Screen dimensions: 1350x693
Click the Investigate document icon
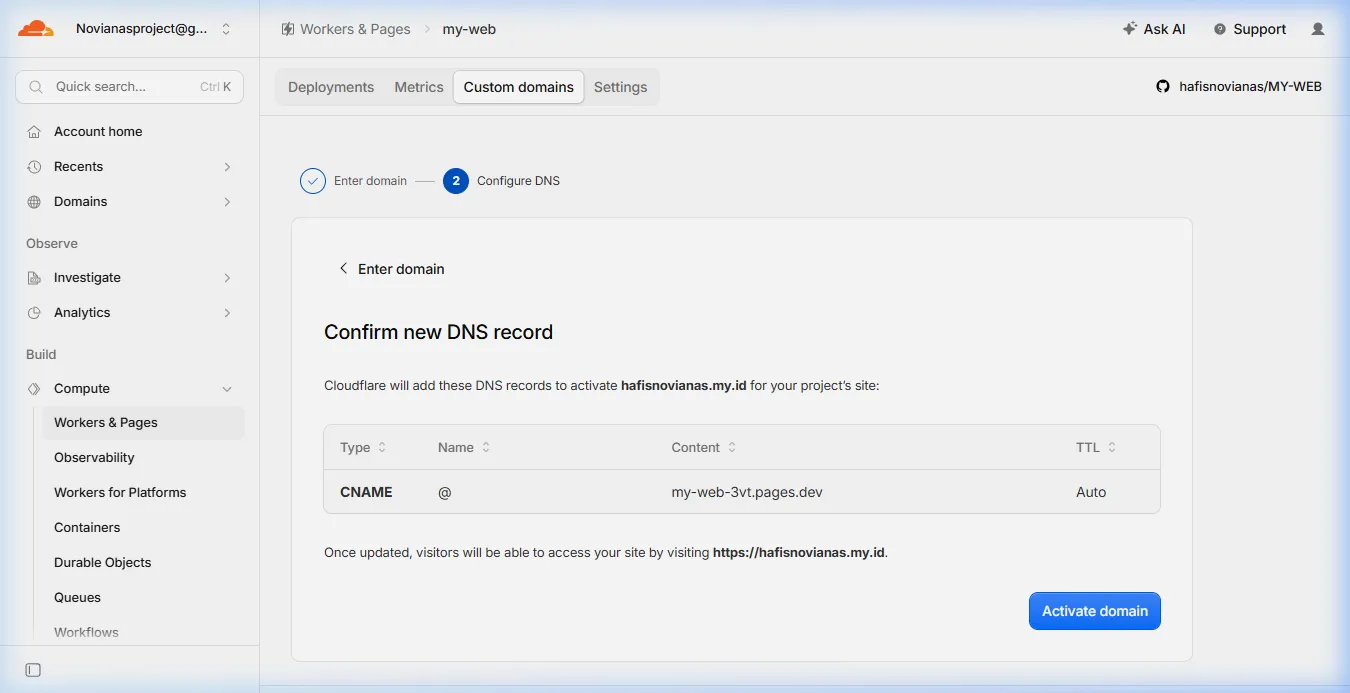click(x=34, y=277)
